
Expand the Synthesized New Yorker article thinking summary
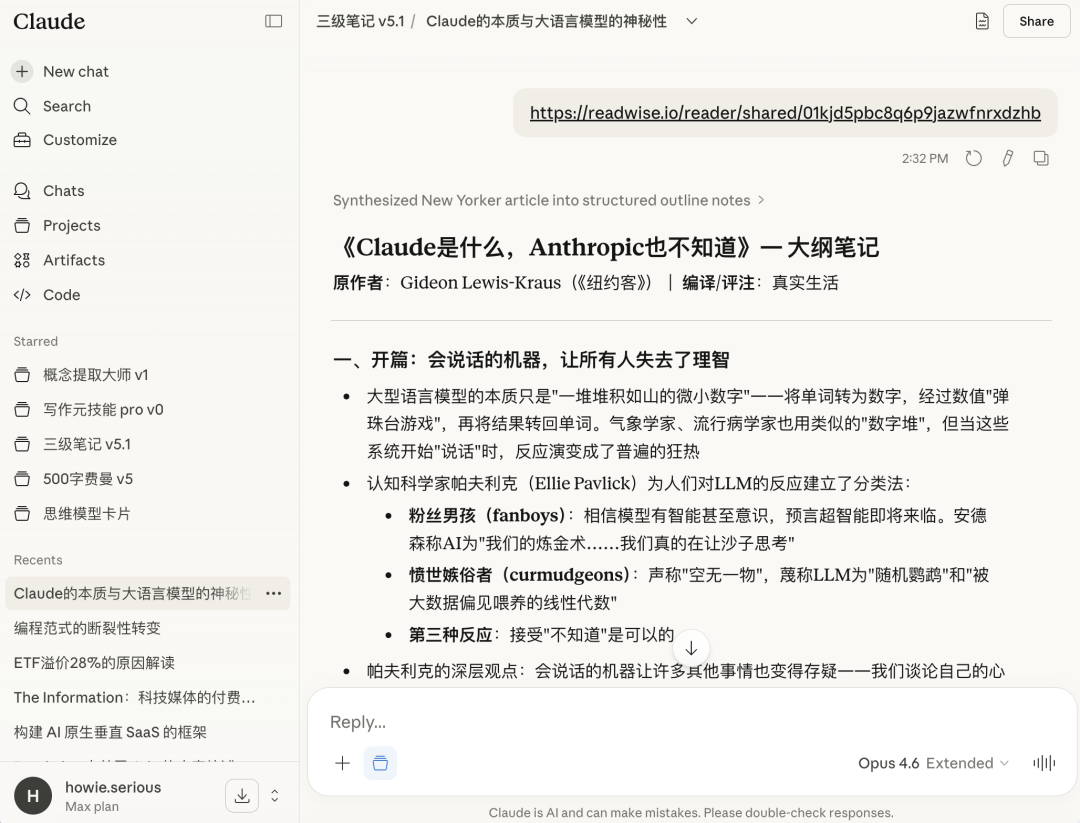click(x=549, y=200)
